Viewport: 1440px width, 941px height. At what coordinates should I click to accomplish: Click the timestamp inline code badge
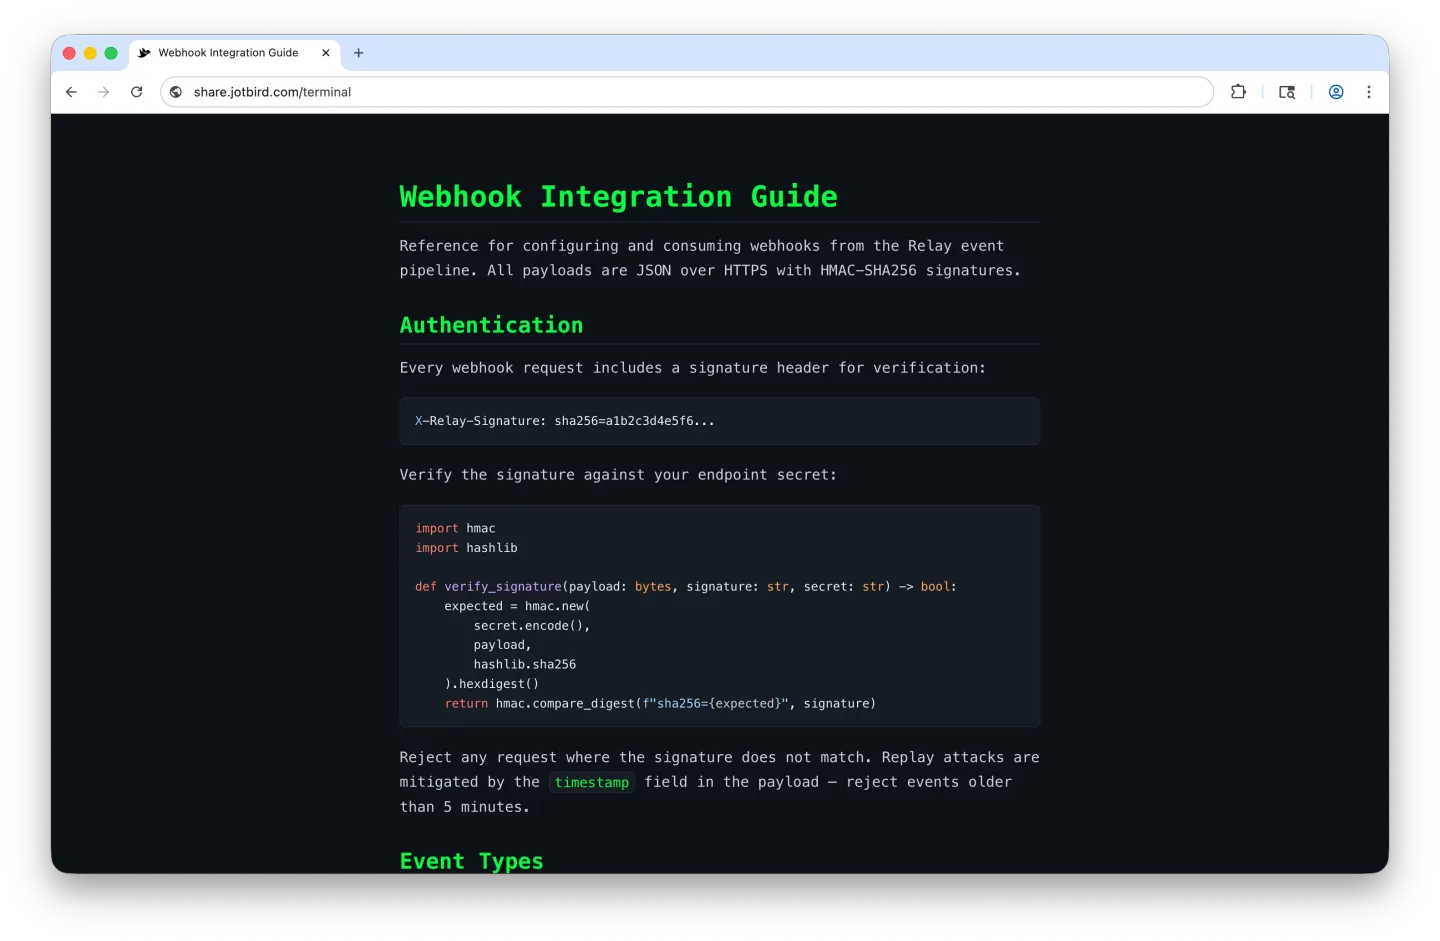(x=591, y=782)
